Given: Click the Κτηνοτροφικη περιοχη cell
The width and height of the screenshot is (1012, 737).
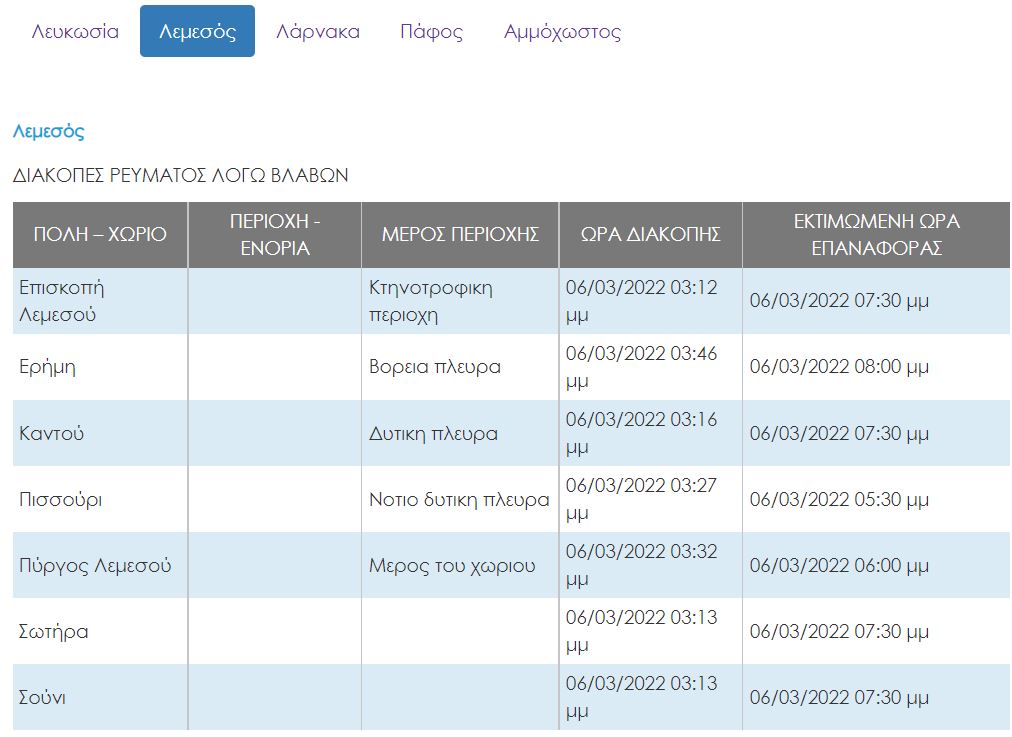Looking at the screenshot, I should (x=460, y=301).
